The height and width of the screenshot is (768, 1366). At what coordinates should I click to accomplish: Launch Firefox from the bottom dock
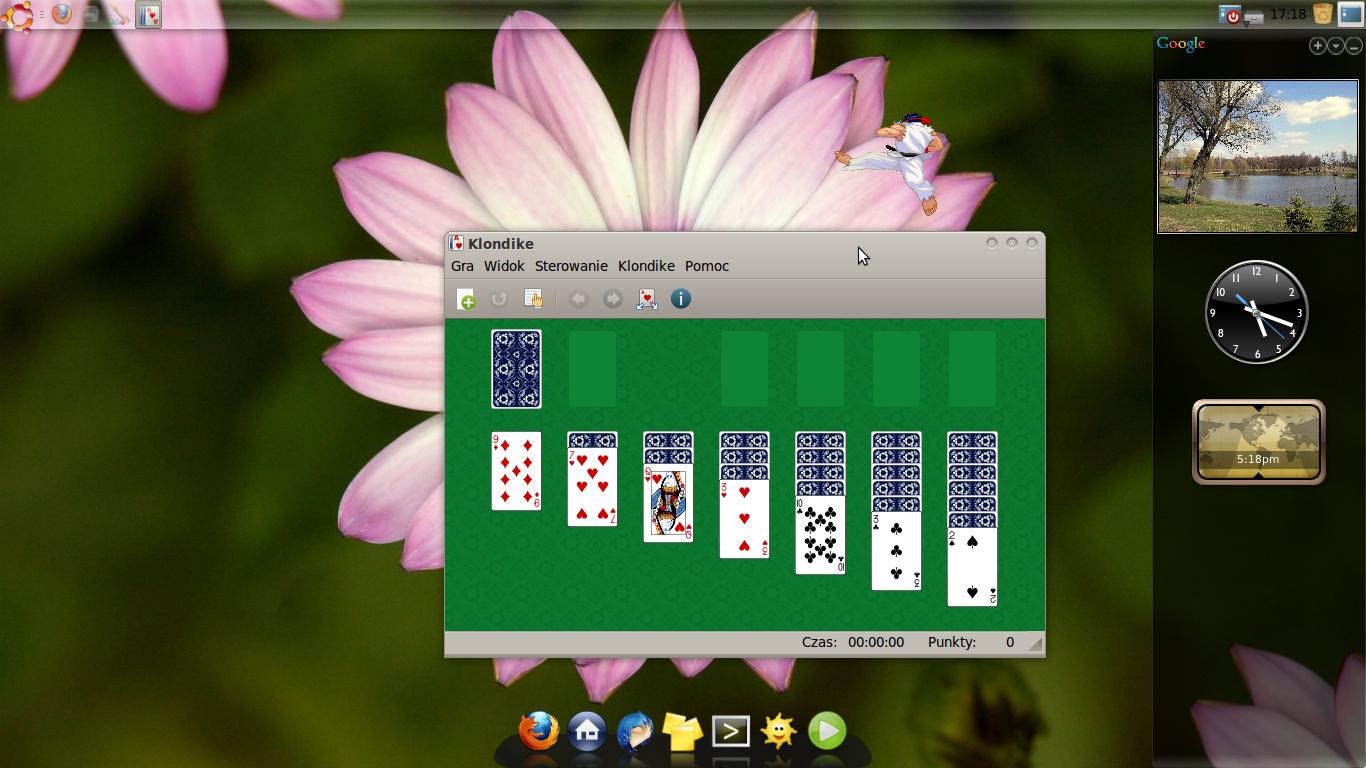click(538, 732)
